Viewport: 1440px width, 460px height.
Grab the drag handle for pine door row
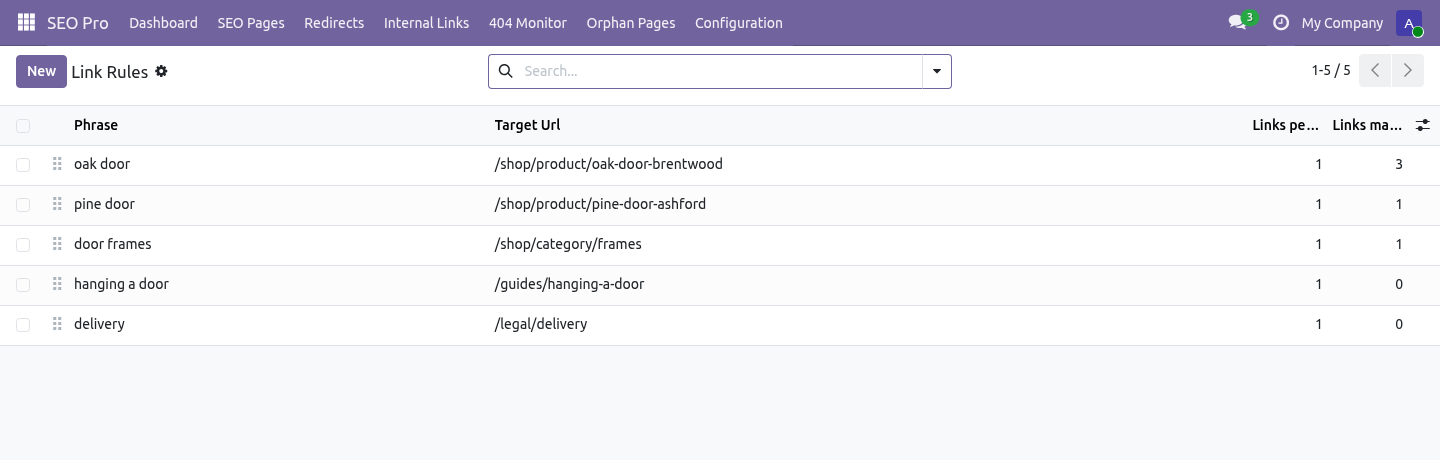(57, 204)
